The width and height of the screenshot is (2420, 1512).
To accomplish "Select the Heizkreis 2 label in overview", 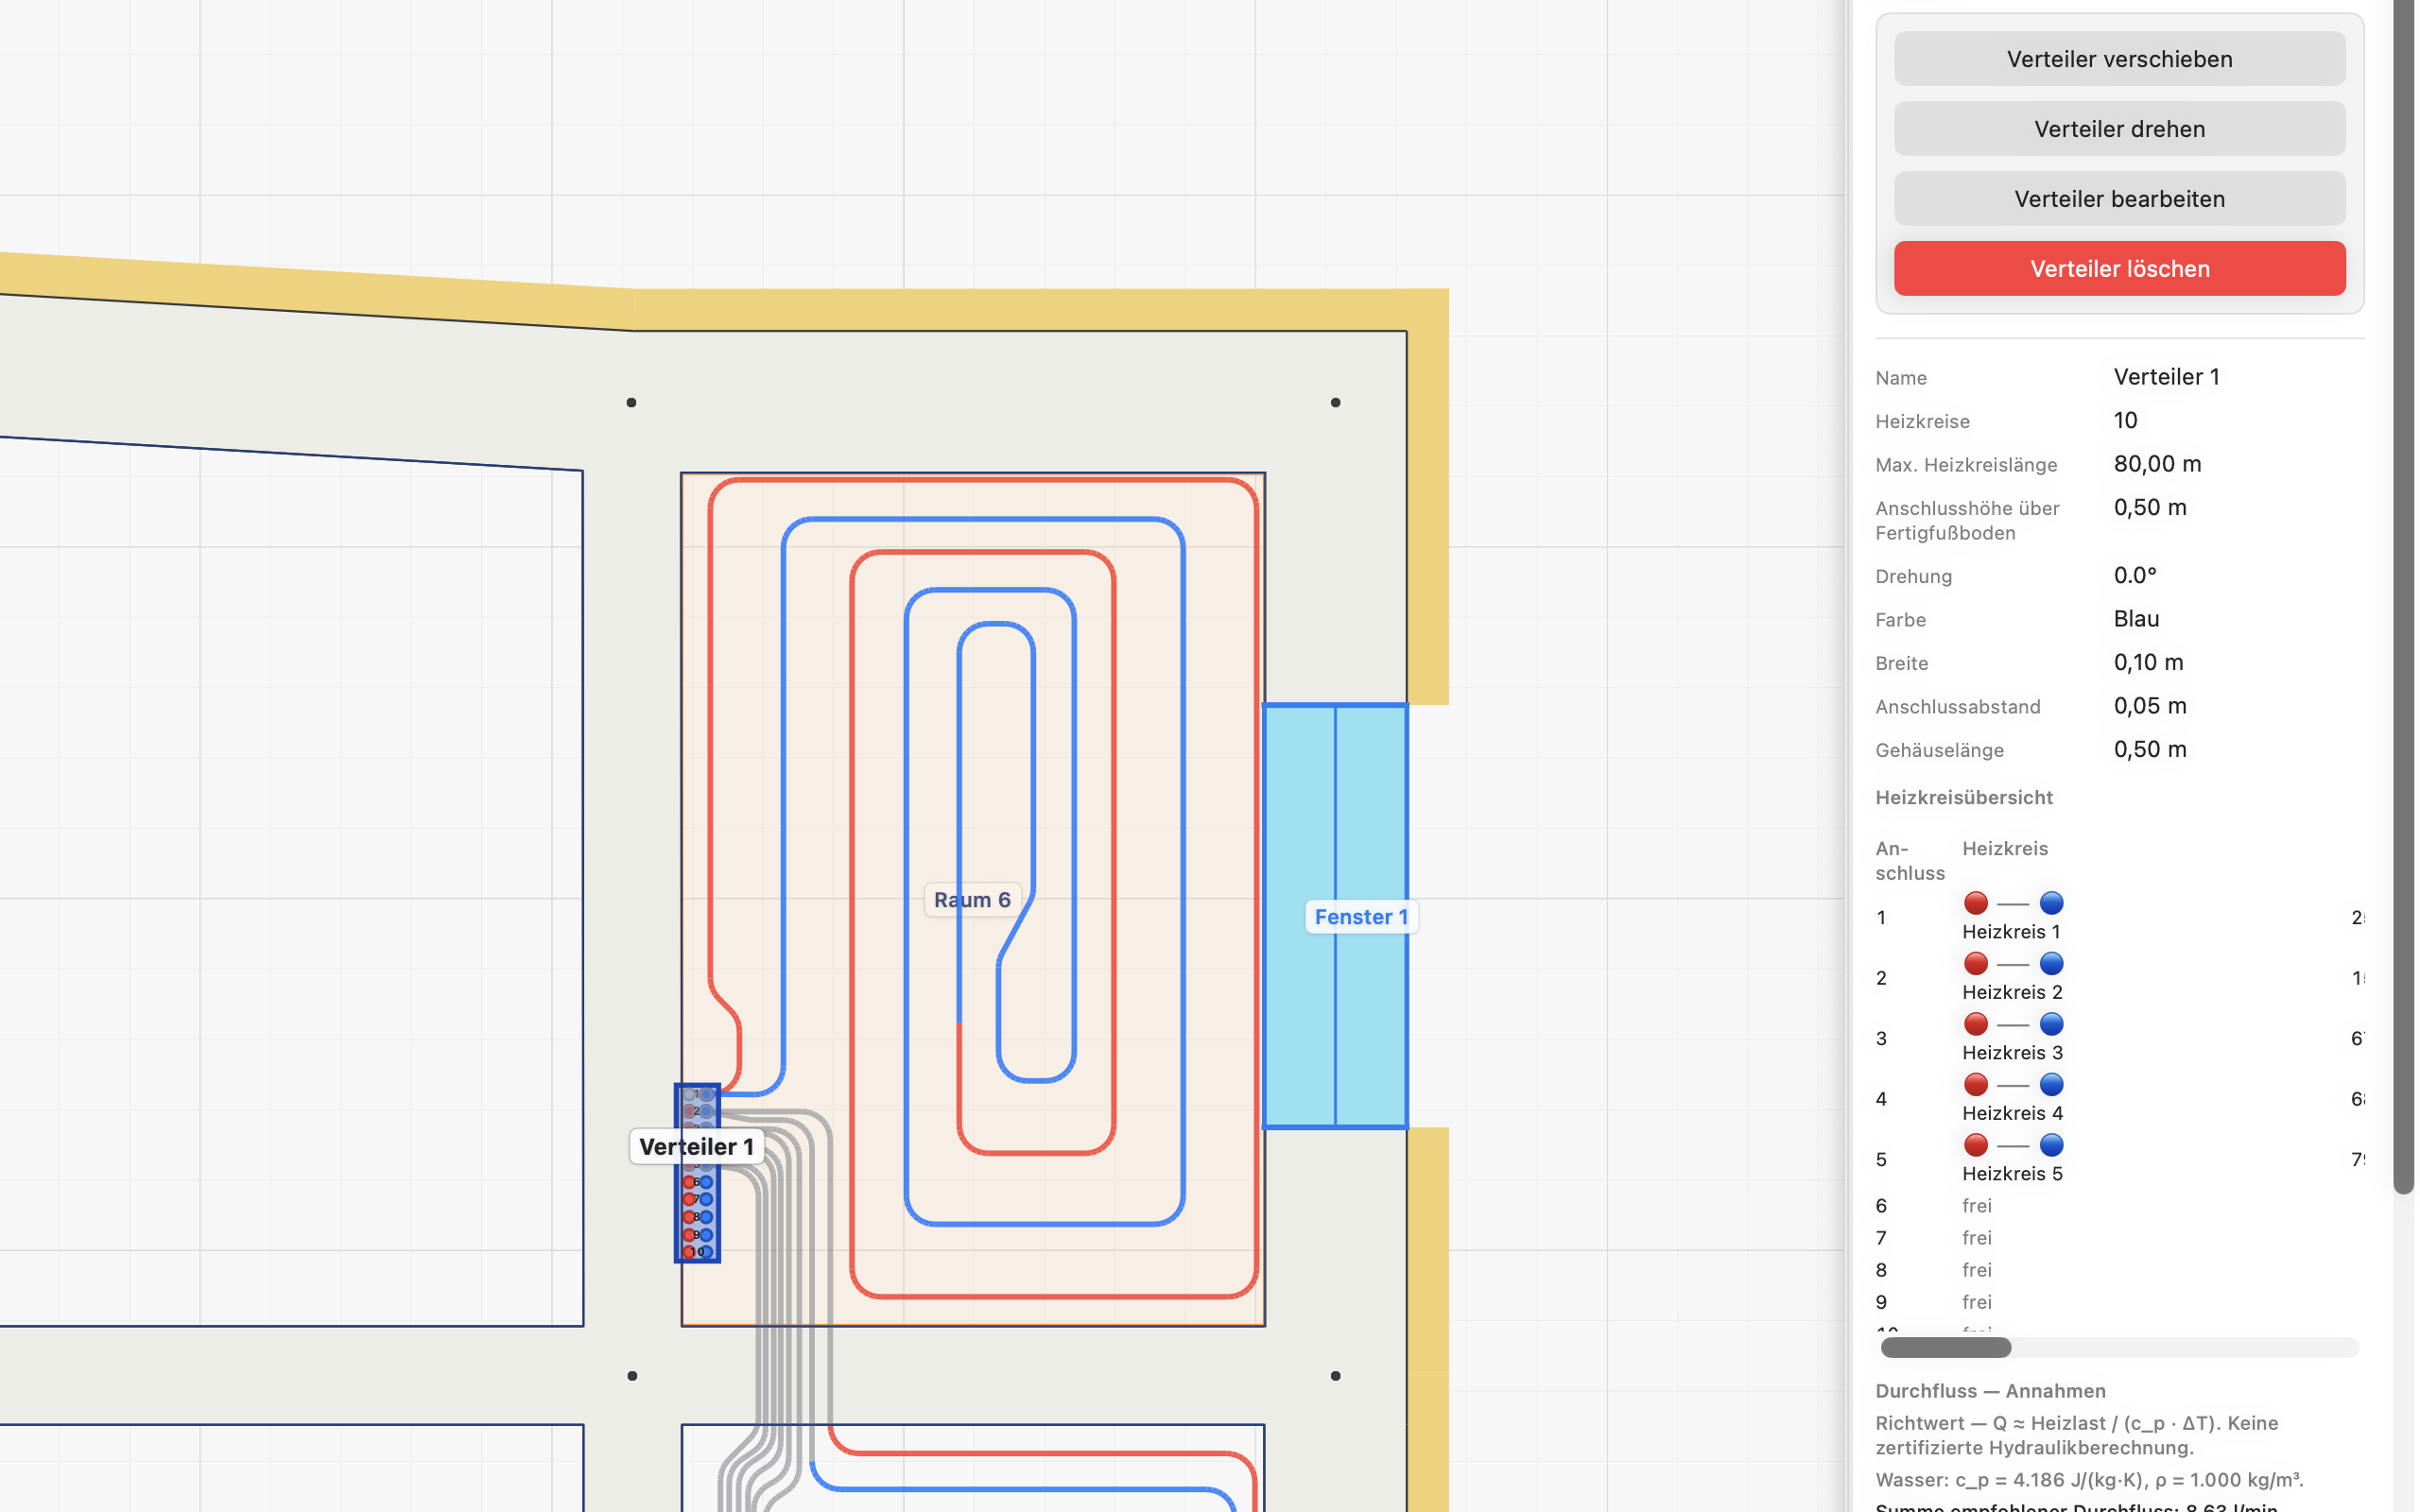I will 2012,992.
